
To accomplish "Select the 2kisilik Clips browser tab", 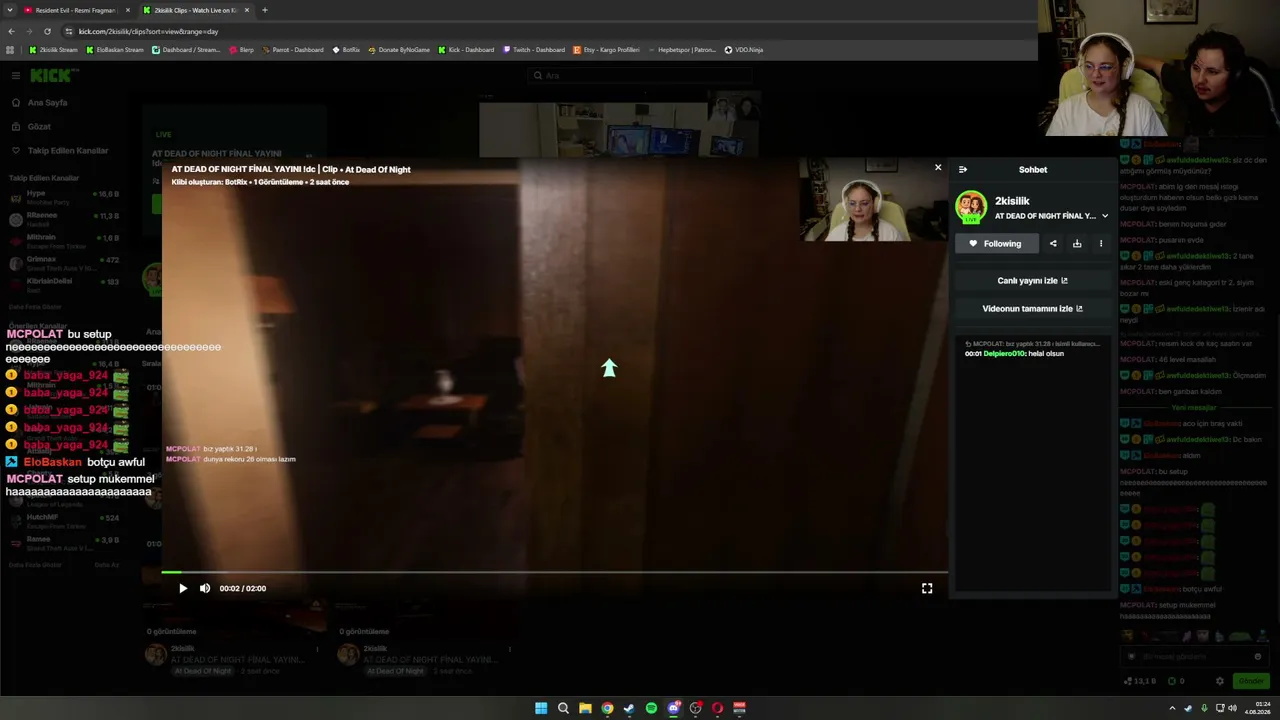I will 195,10.
